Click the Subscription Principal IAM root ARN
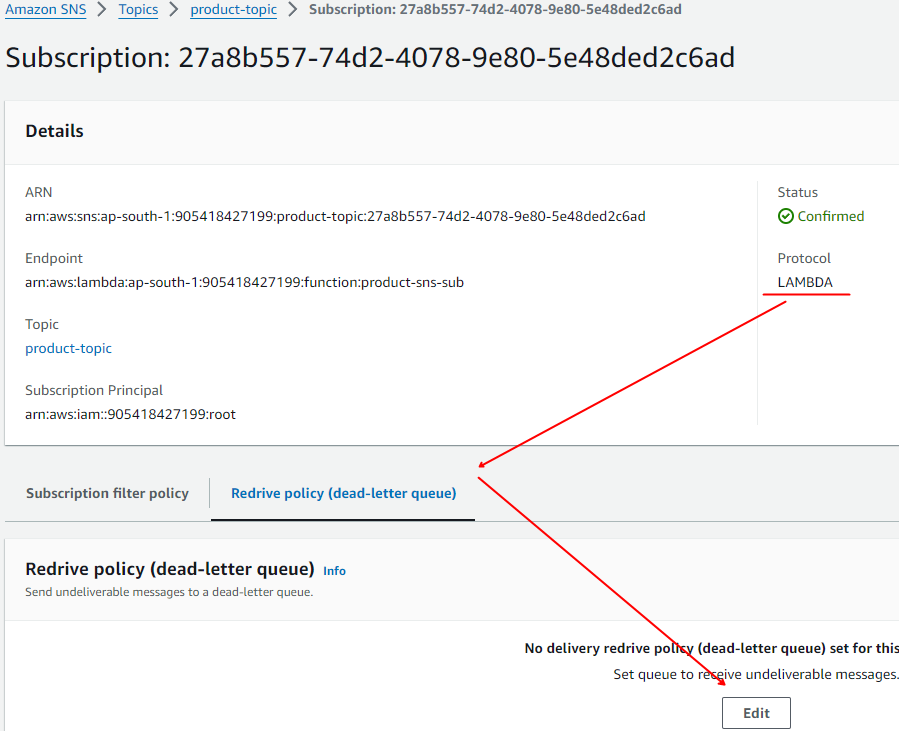The height and width of the screenshot is (731, 899). (x=130, y=414)
